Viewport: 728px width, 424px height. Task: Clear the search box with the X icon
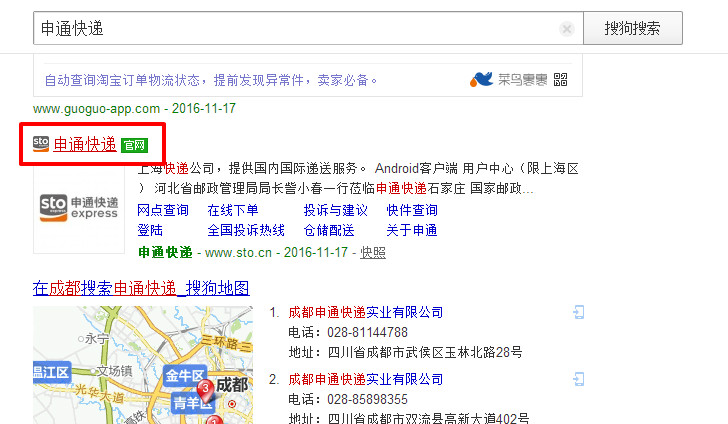566,29
